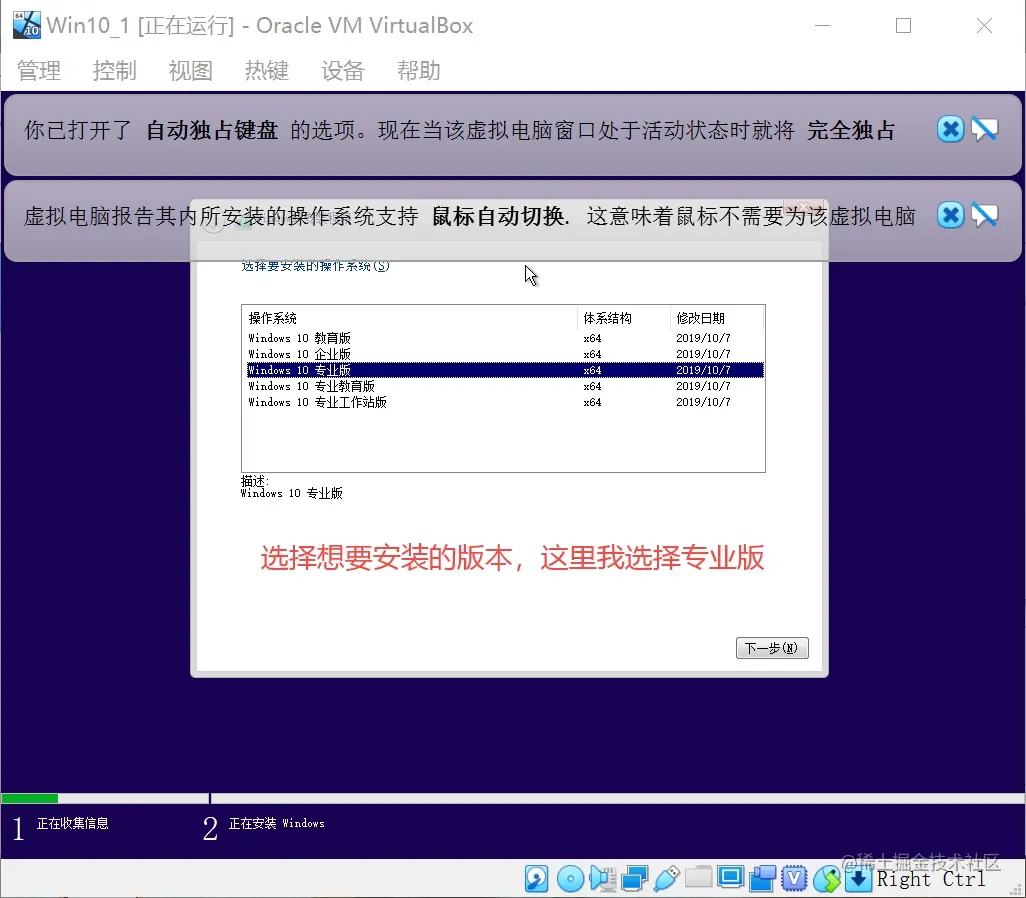This screenshot has width=1026, height=898.
Task: Click the shared folders status icon
Action: [x=698, y=877]
